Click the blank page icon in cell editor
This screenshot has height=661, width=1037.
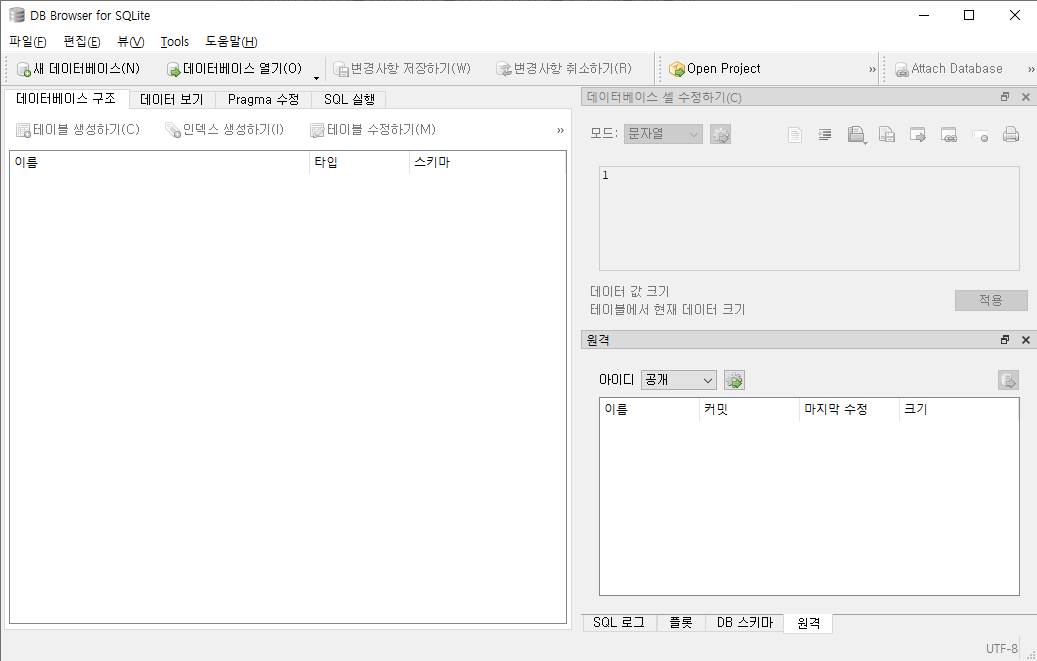[x=795, y=135]
